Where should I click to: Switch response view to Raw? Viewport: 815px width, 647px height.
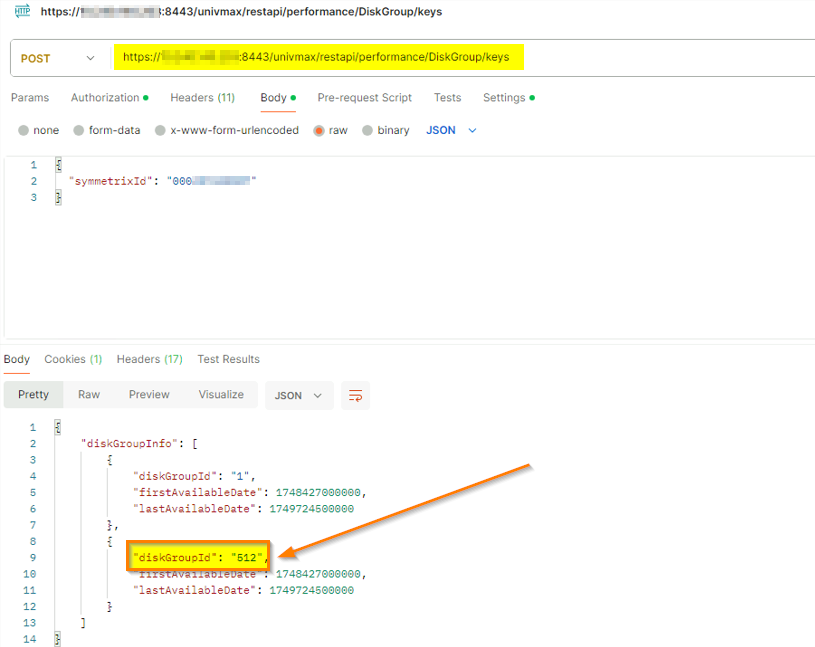[x=89, y=395]
